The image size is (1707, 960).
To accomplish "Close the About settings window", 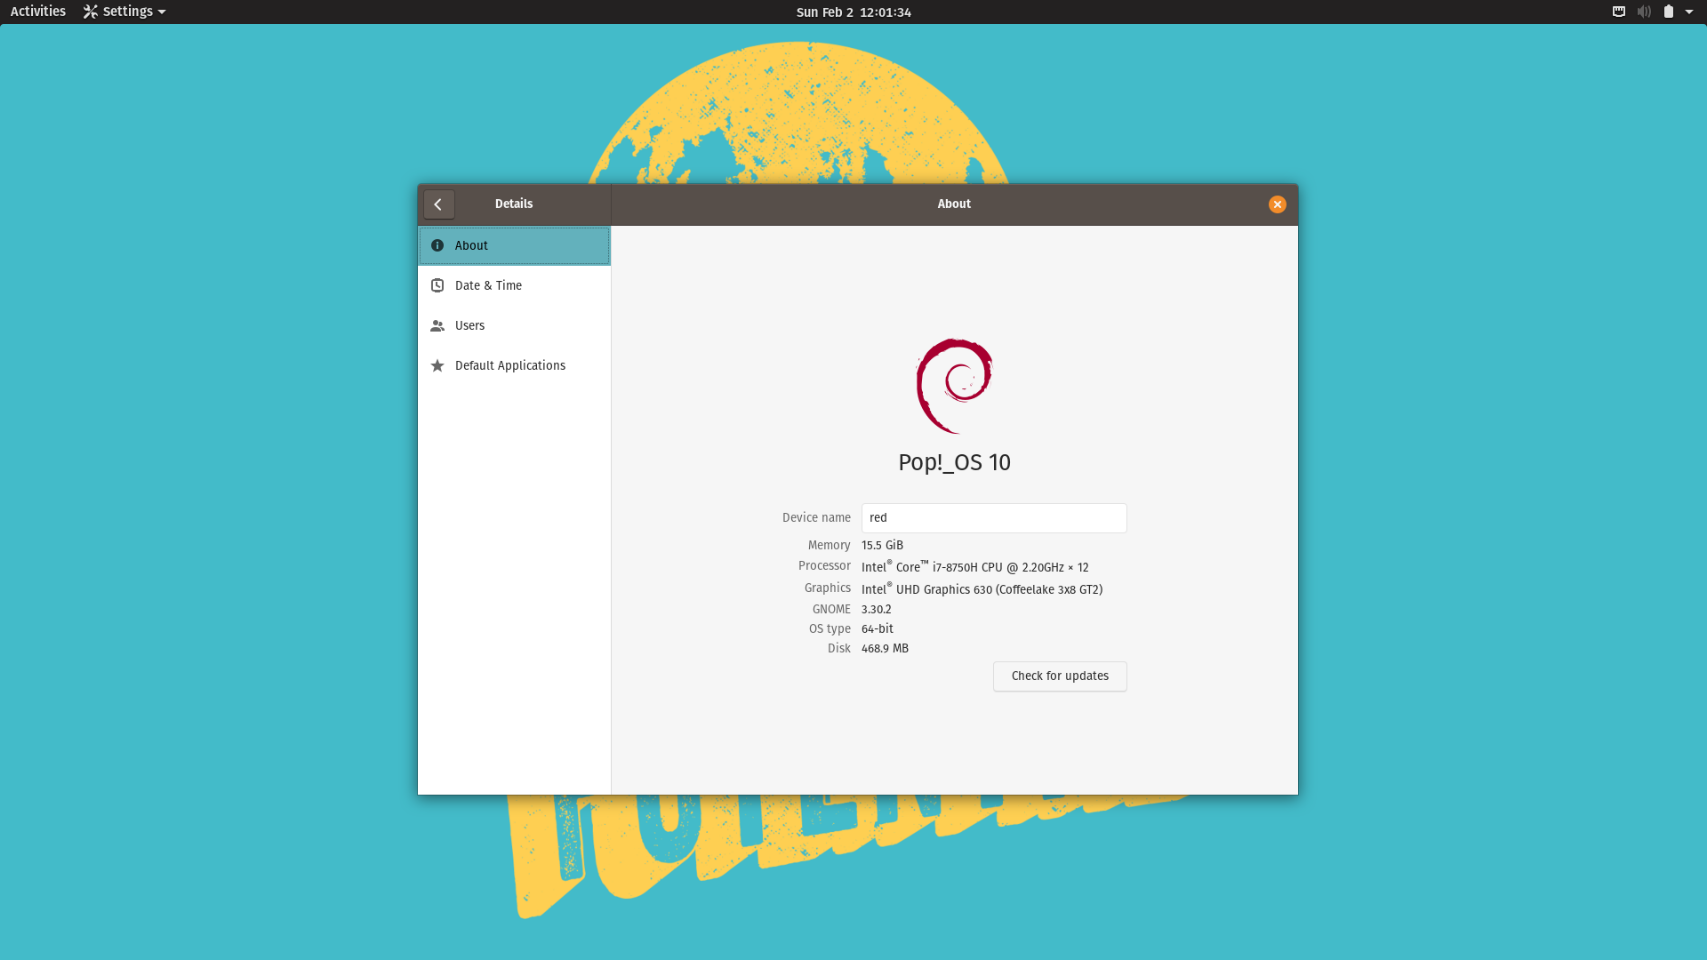I will point(1277,204).
